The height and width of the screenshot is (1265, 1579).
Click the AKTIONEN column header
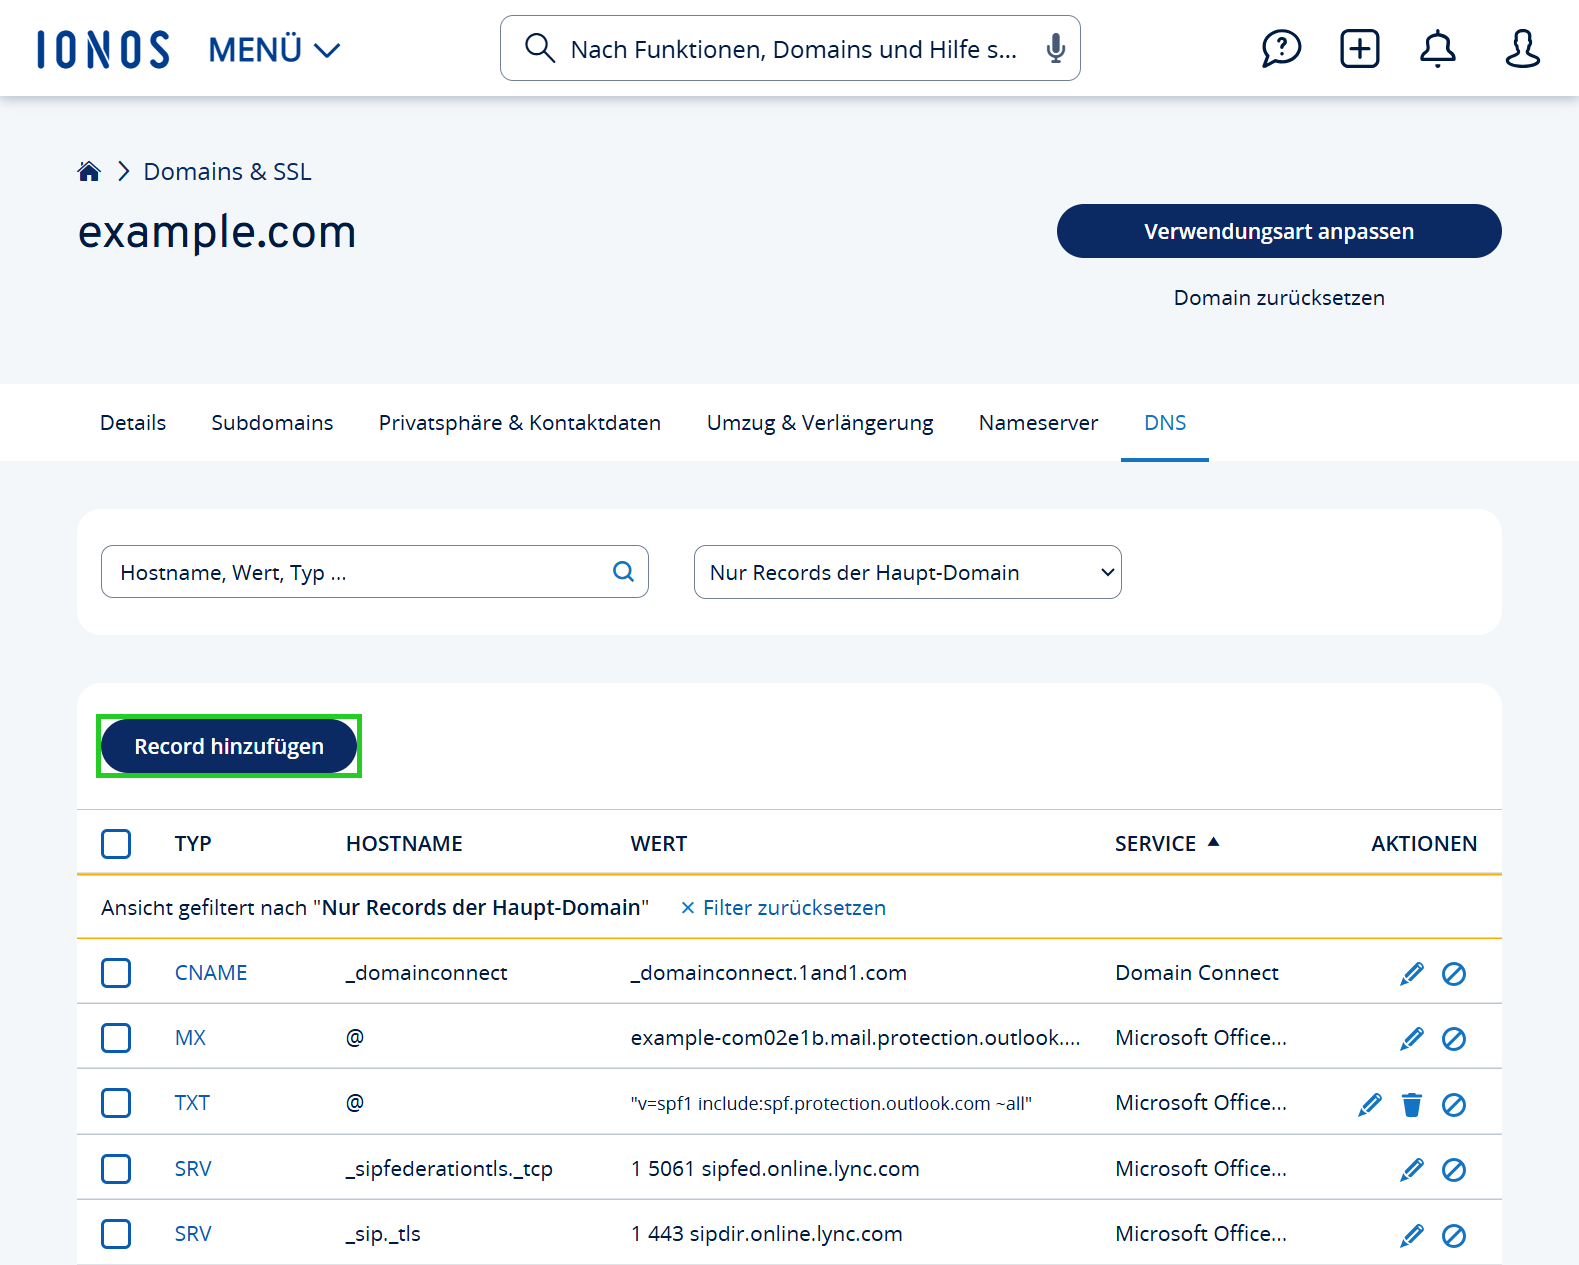click(x=1424, y=843)
